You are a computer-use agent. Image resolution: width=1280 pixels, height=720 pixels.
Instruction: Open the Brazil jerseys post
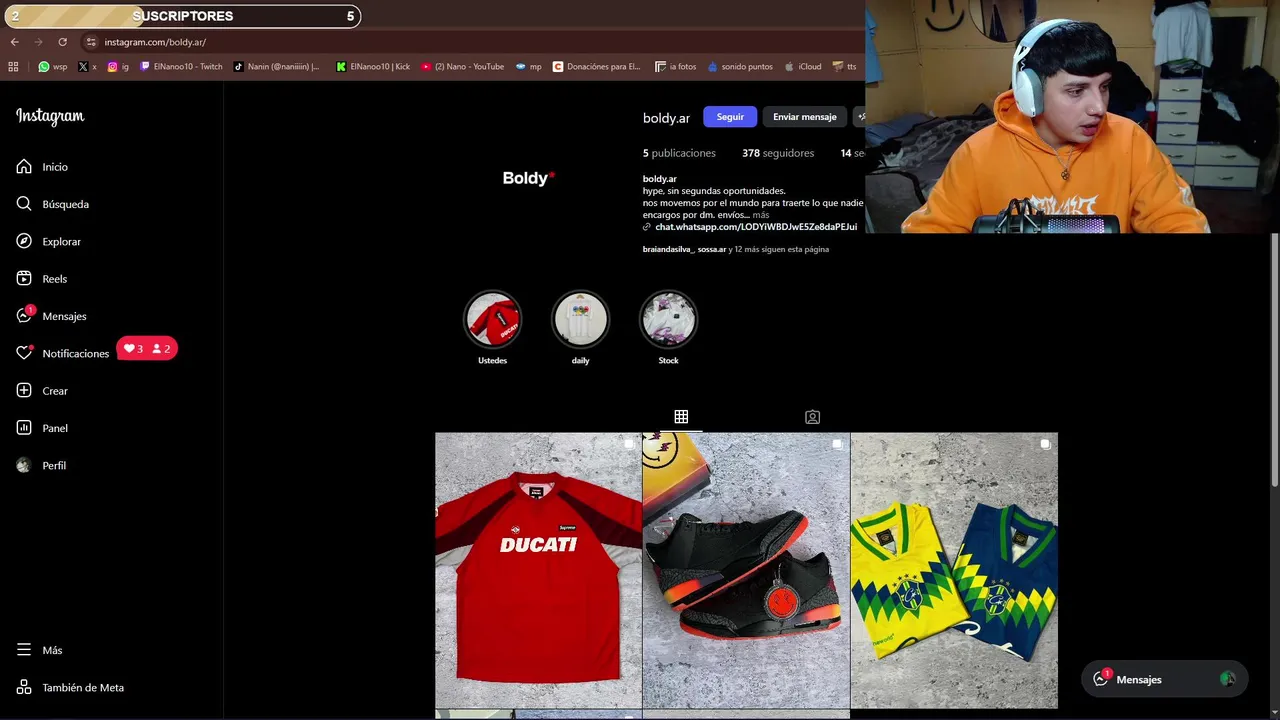[954, 570]
